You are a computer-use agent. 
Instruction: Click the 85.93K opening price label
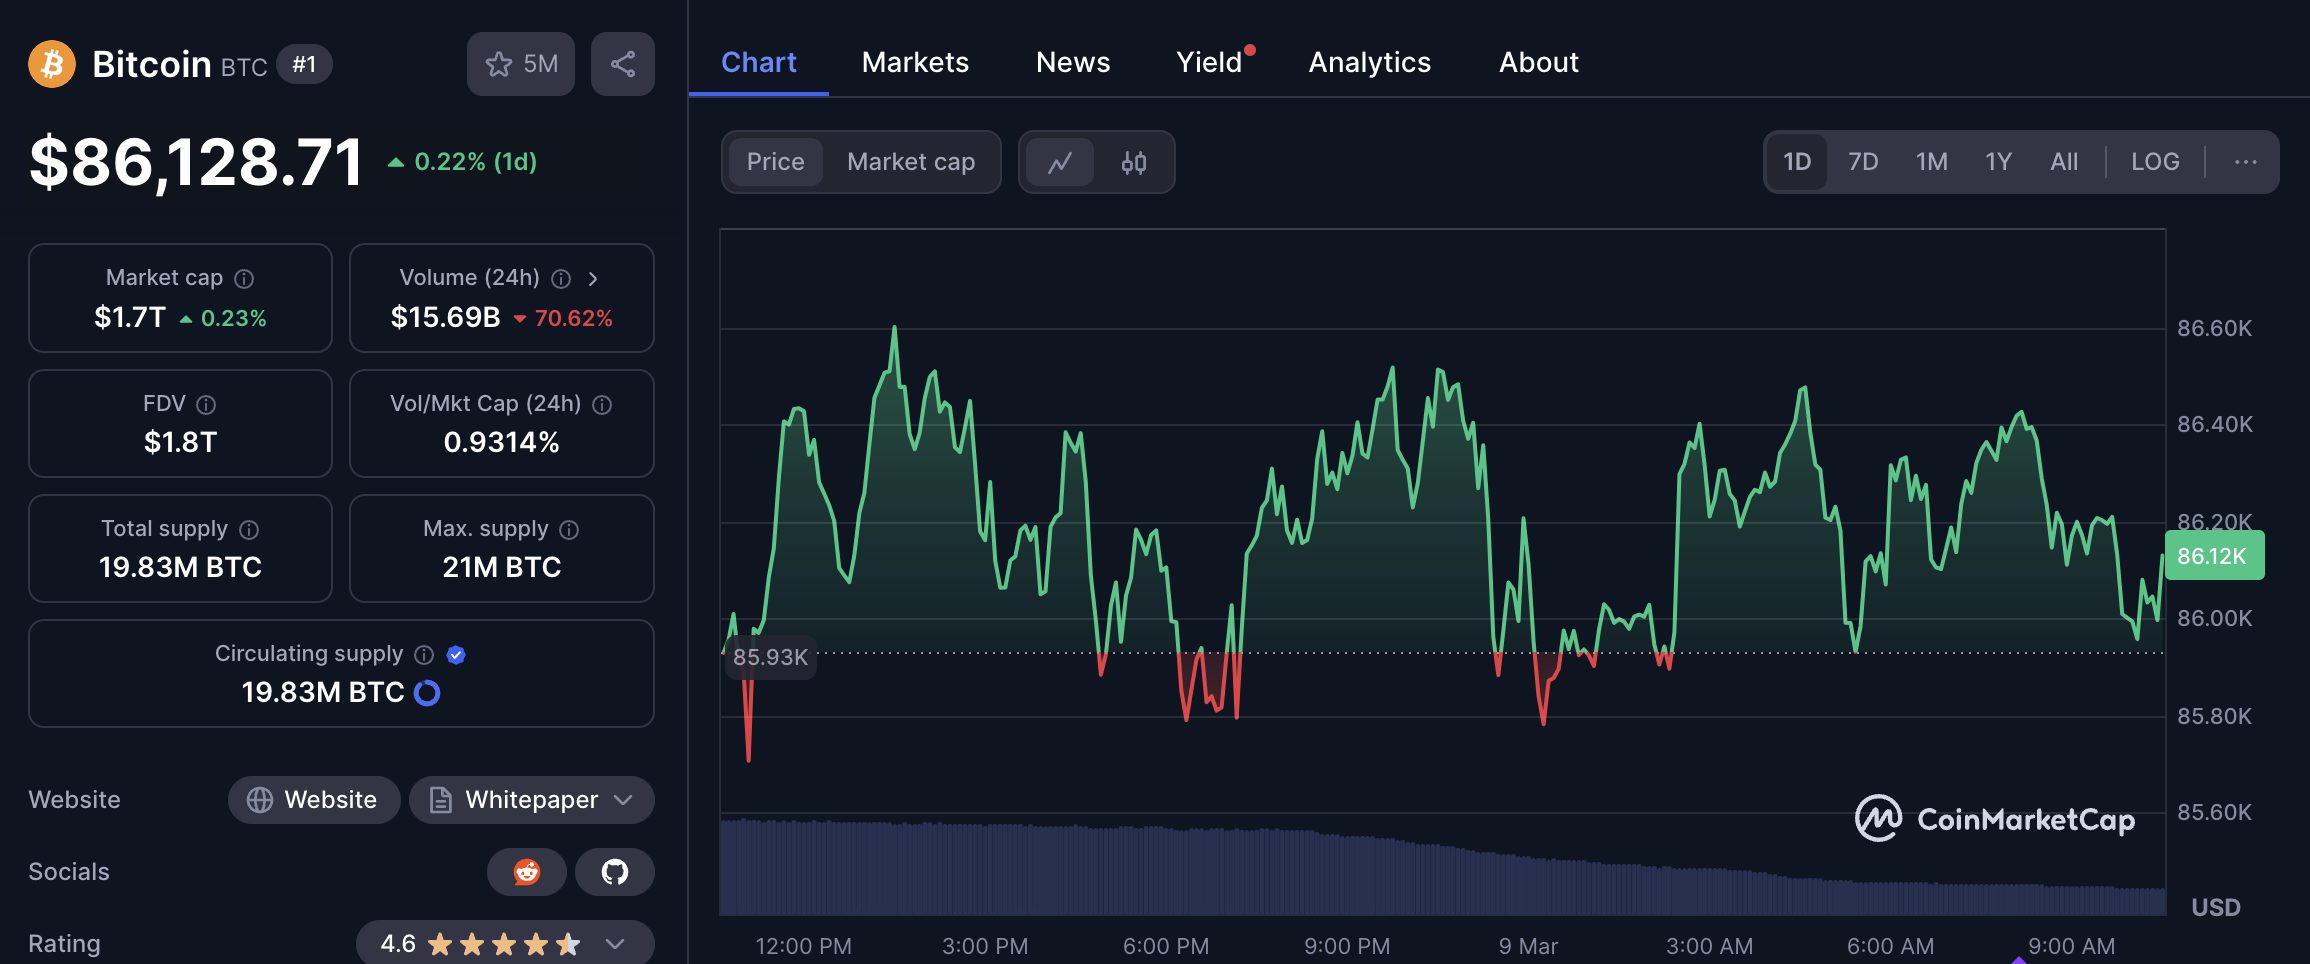[770, 657]
